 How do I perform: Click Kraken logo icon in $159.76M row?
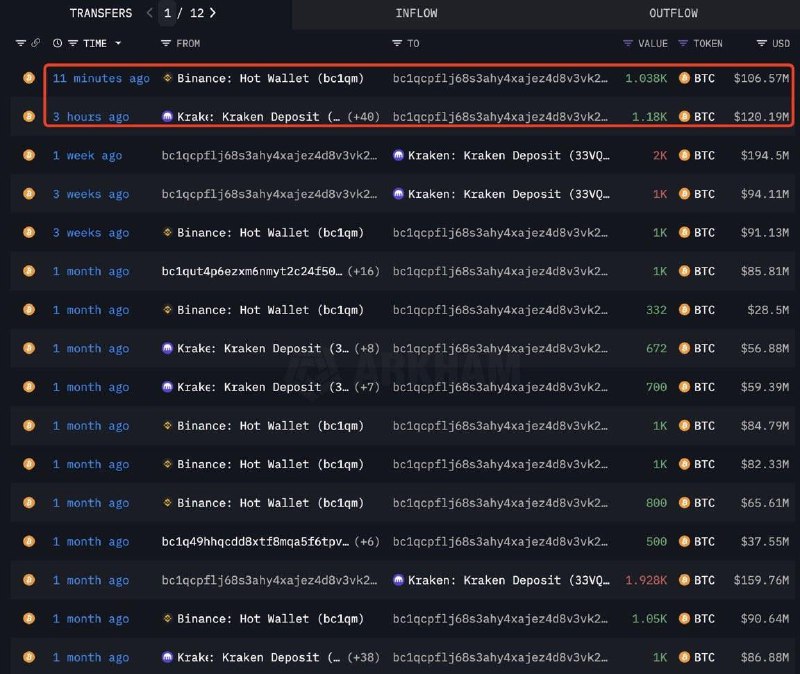tap(398, 580)
